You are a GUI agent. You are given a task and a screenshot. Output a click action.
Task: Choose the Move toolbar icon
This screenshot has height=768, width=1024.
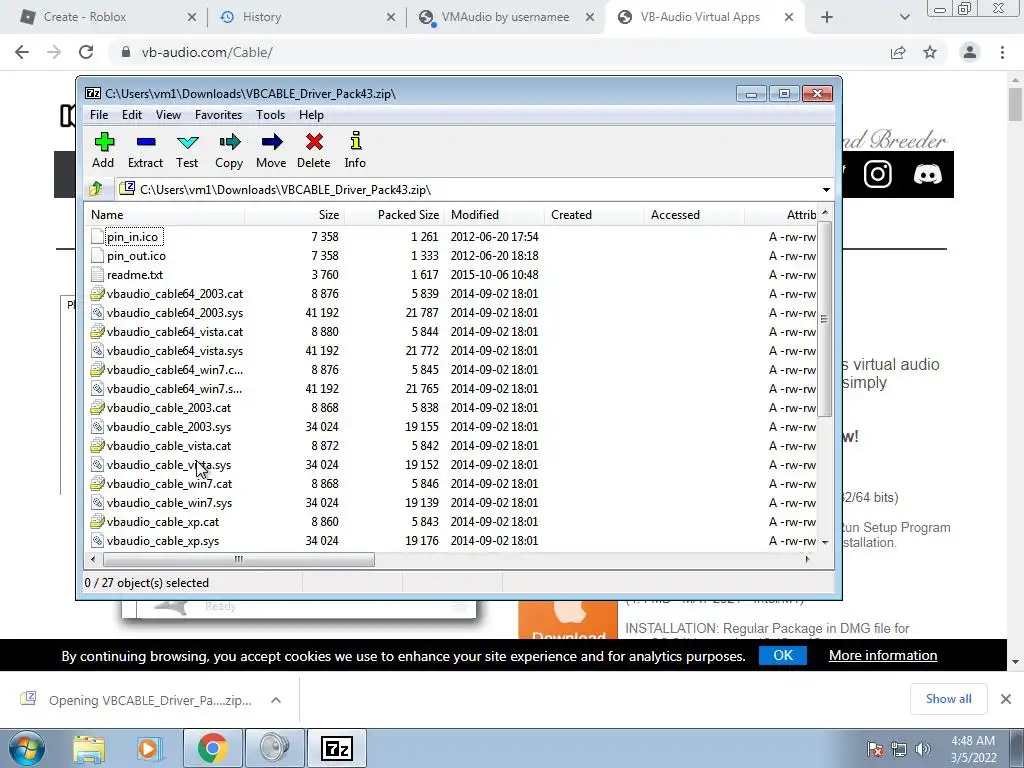271,150
